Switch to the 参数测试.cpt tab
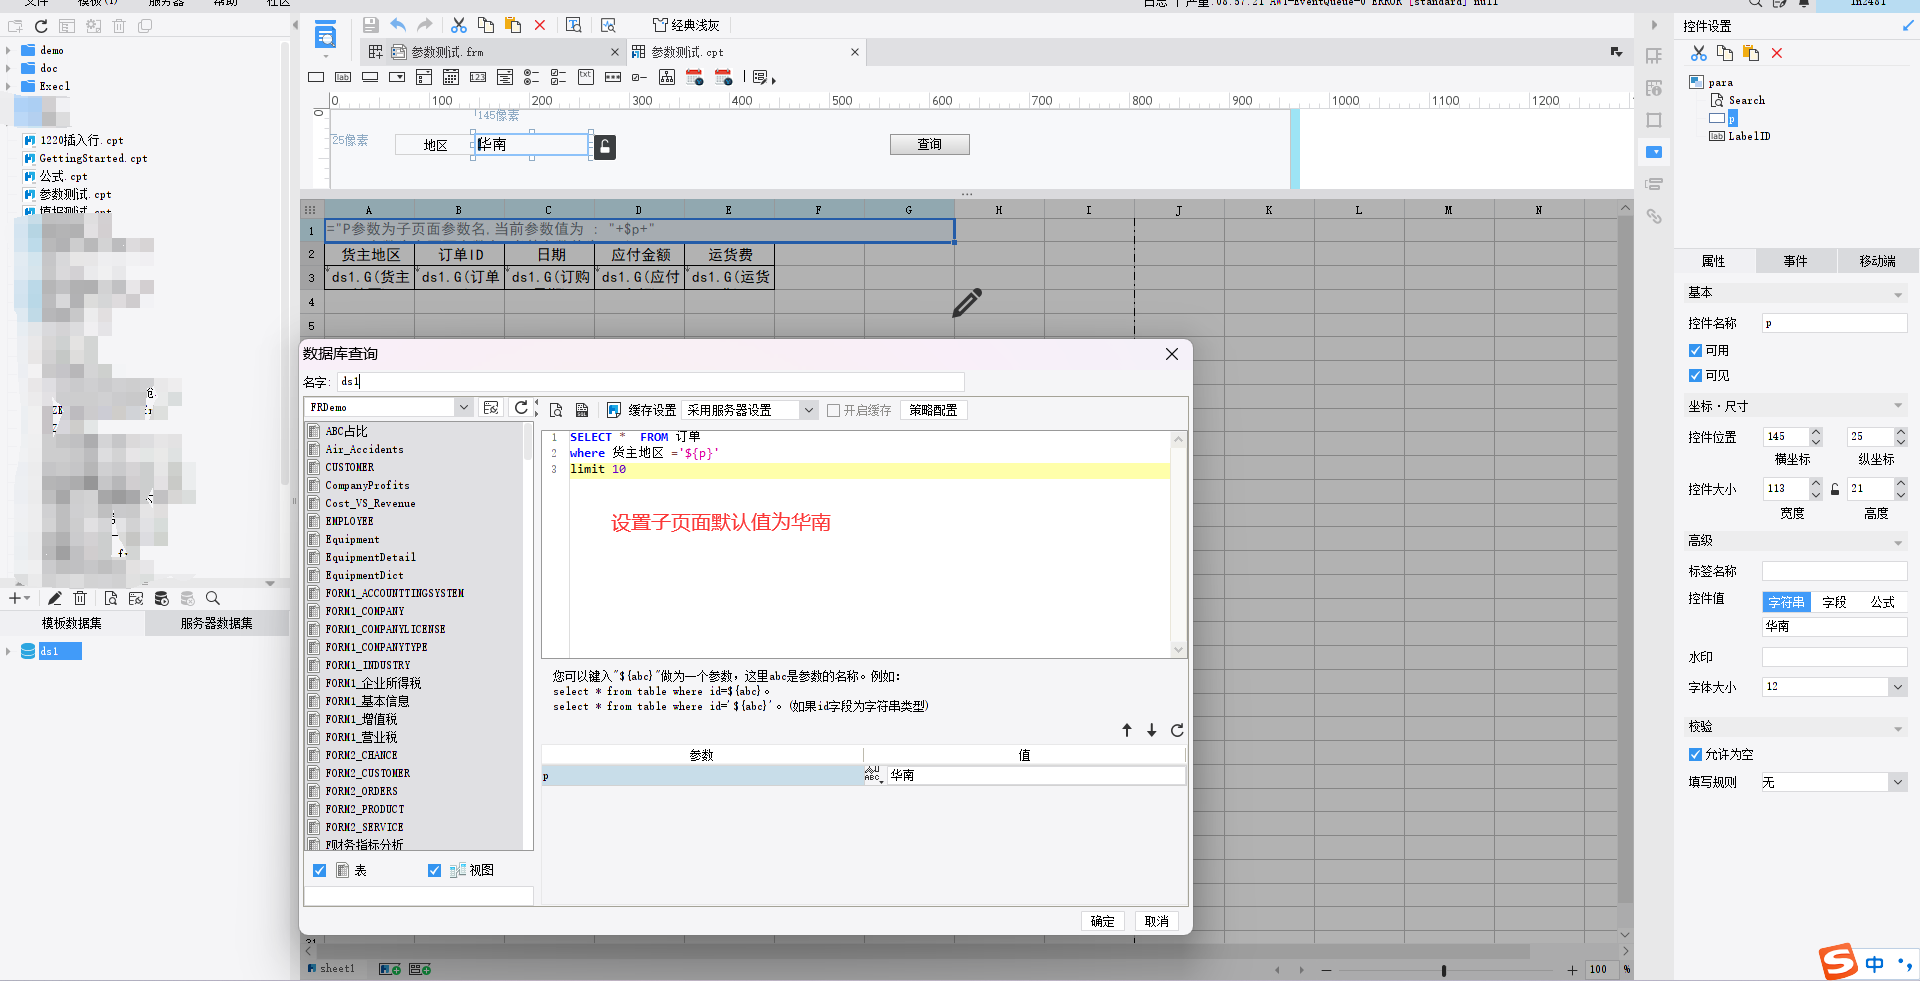Screen dimensions: 1920x981 687,52
